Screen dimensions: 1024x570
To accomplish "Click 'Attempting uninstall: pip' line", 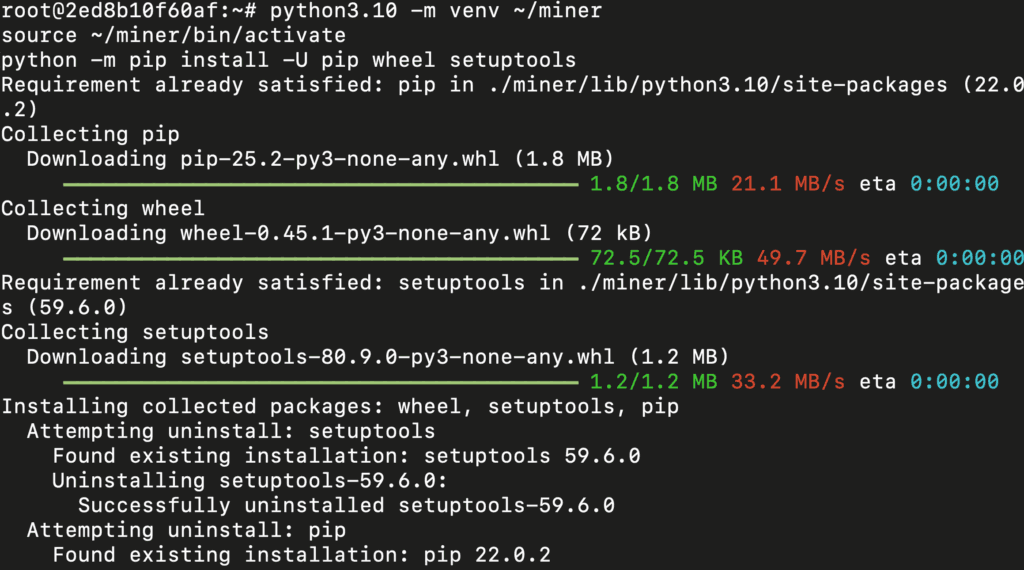I will tap(185, 530).
